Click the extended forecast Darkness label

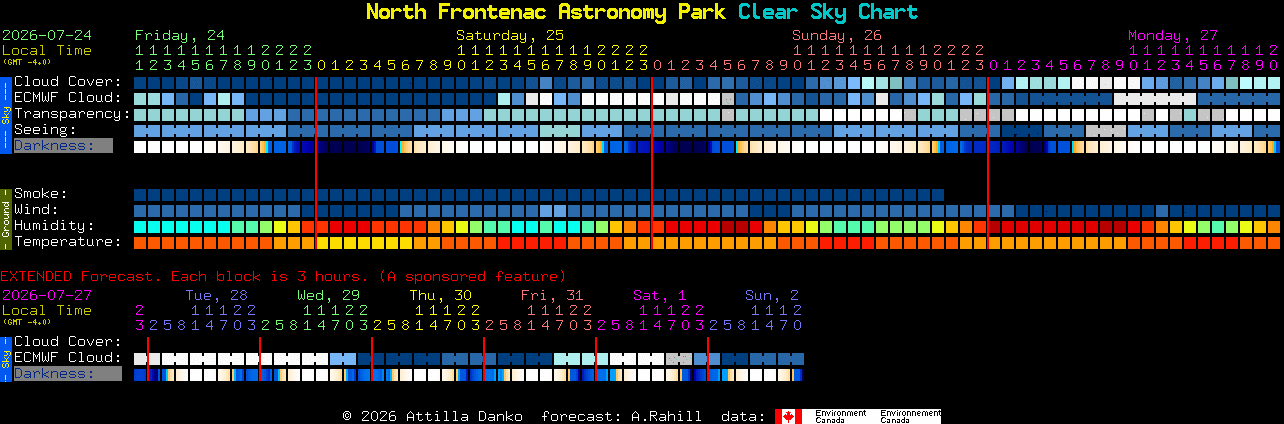point(67,374)
